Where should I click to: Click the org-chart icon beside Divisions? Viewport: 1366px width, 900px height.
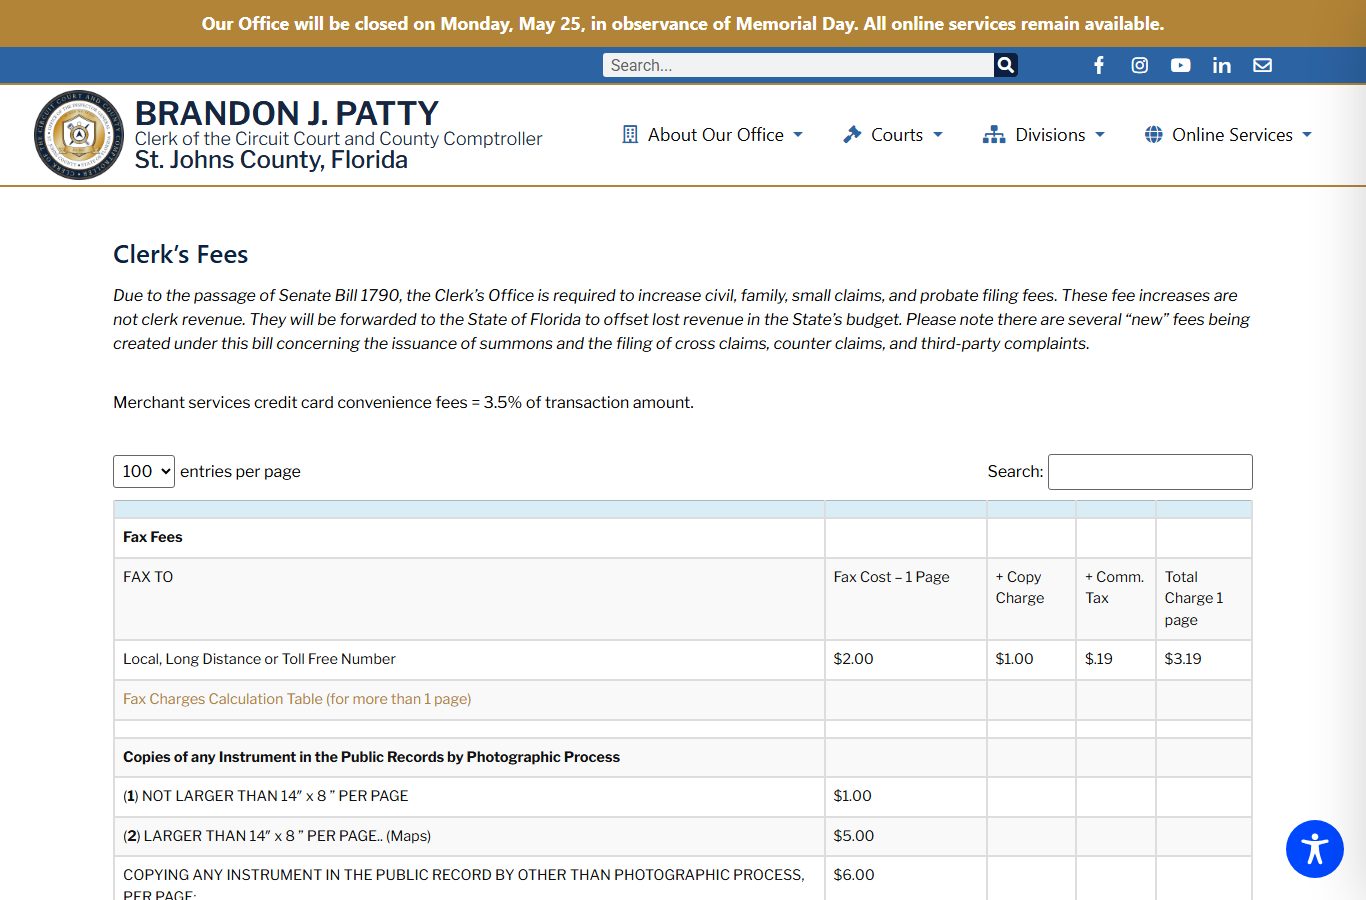(994, 134)
